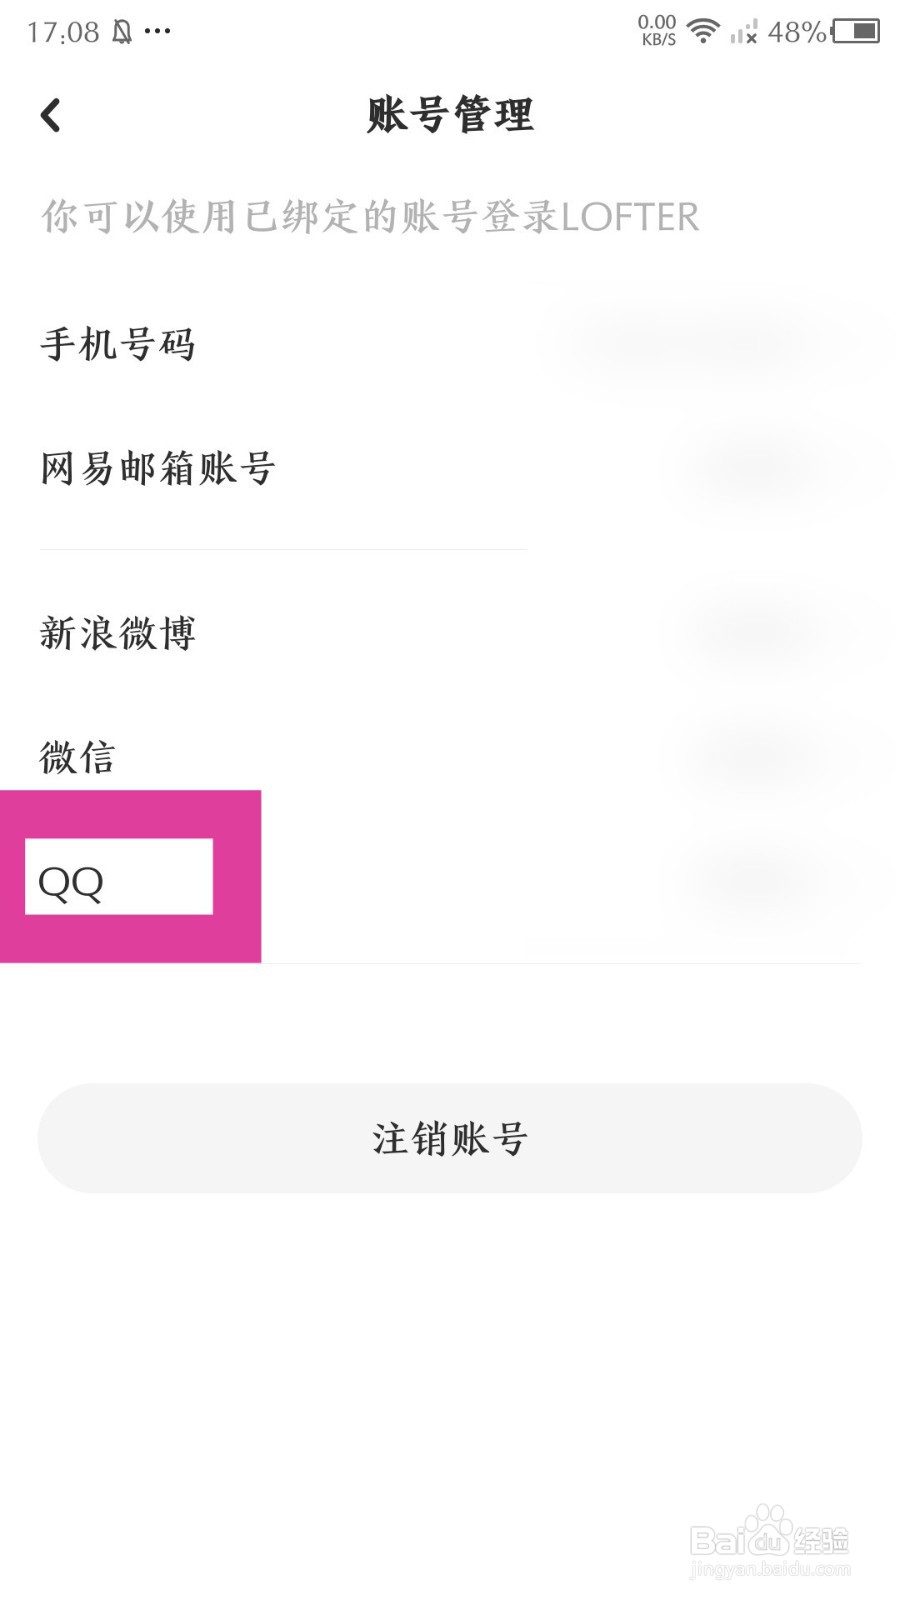900x1600 pixels.
Task: Tap the Wi-Fi signal icon
Action: (704, 32)
